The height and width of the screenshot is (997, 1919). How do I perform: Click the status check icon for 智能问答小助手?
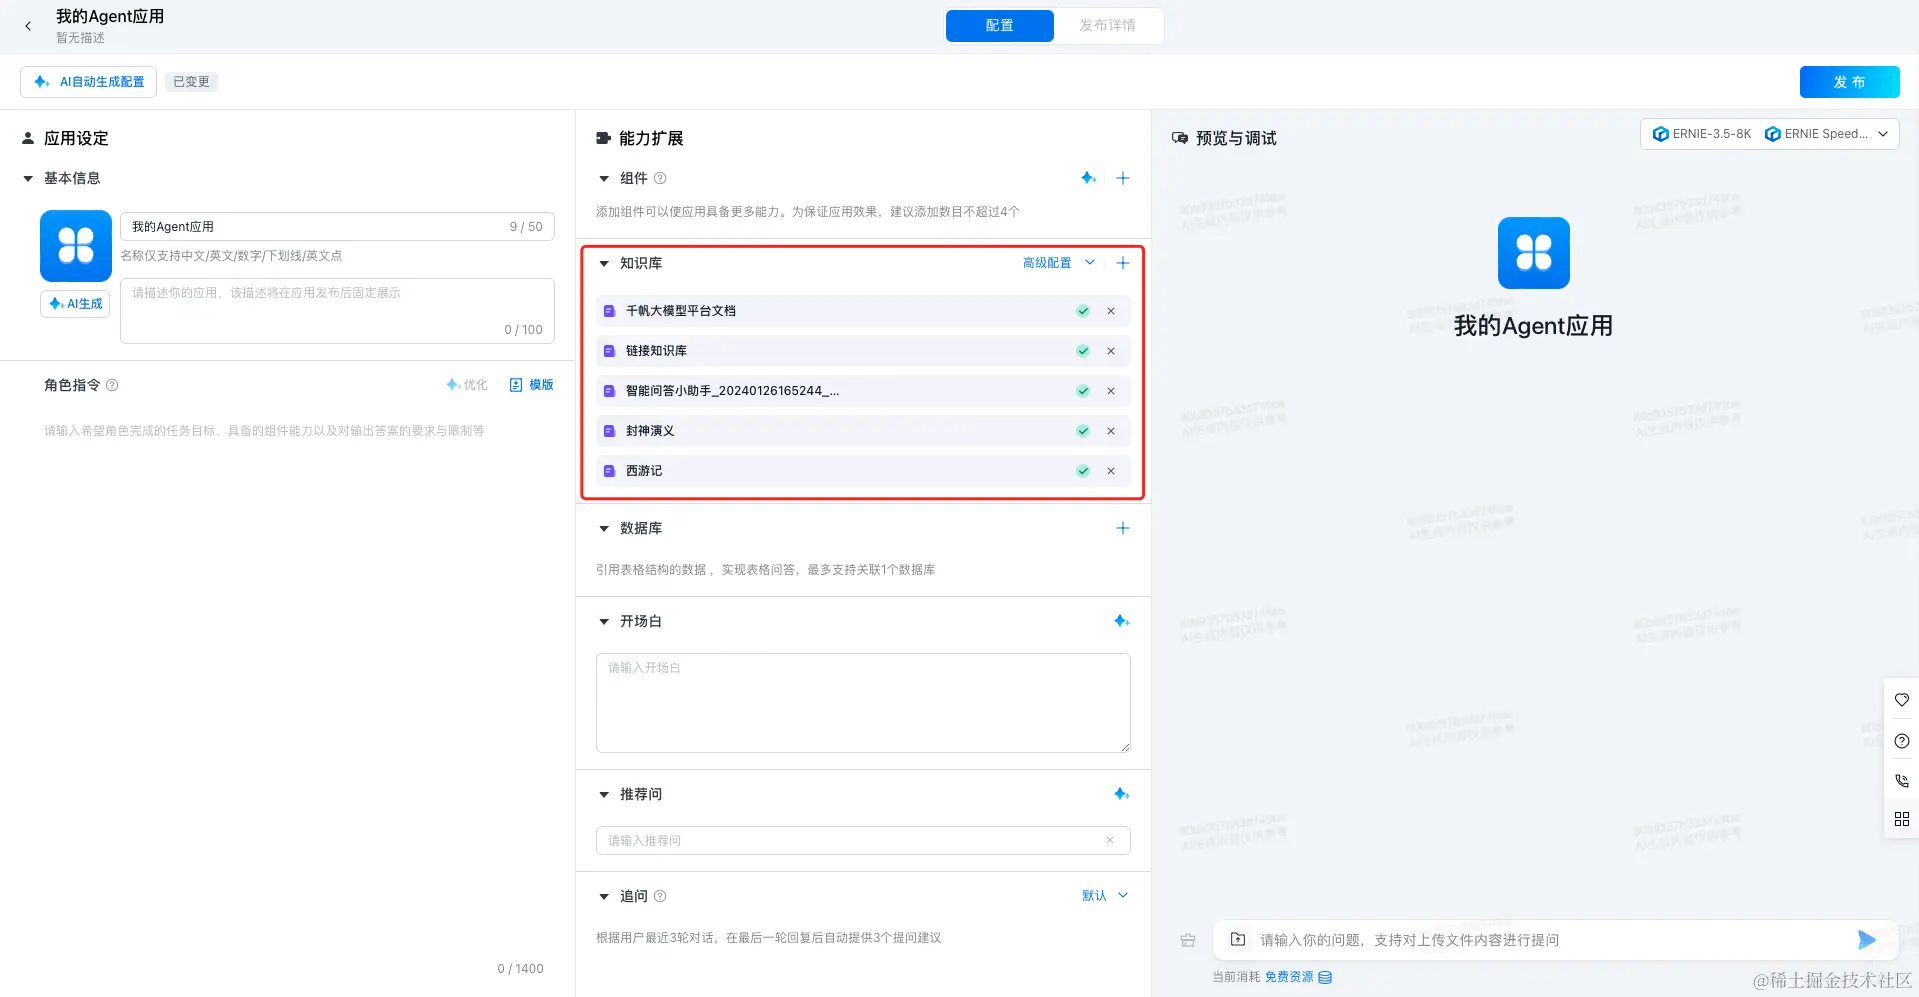click(1083, 391)
